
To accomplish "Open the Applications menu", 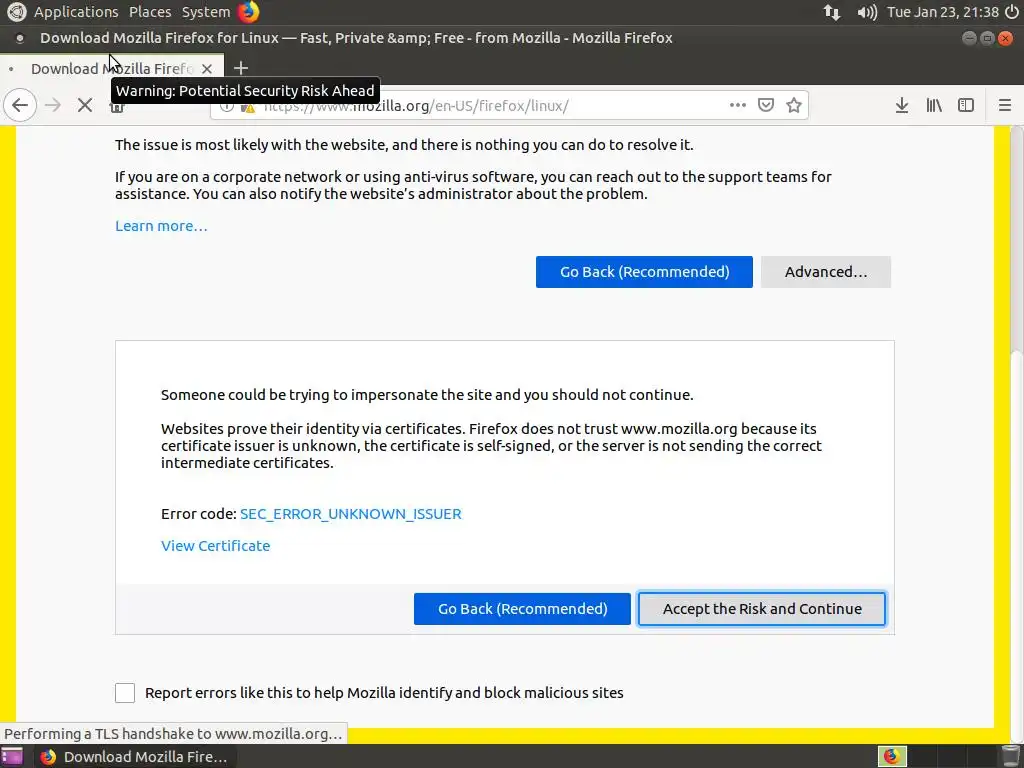I will [x=76, y=12].
